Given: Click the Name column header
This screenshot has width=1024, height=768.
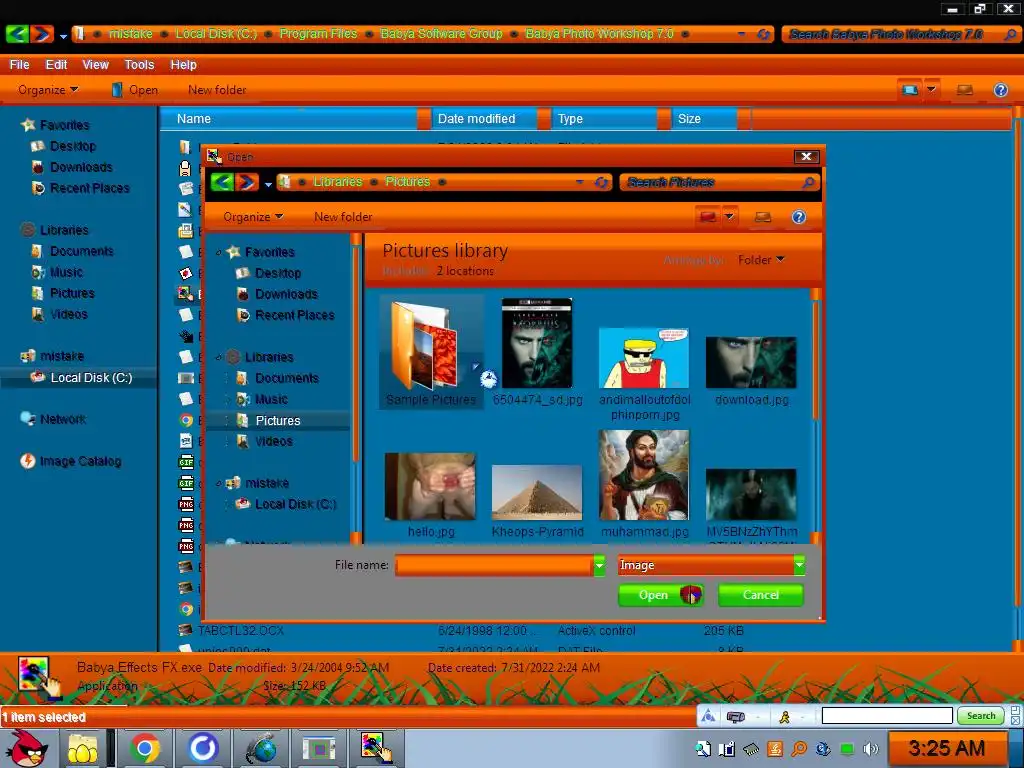Looking at the screenshot, I should pyautogui.click(x=289, y=119).
